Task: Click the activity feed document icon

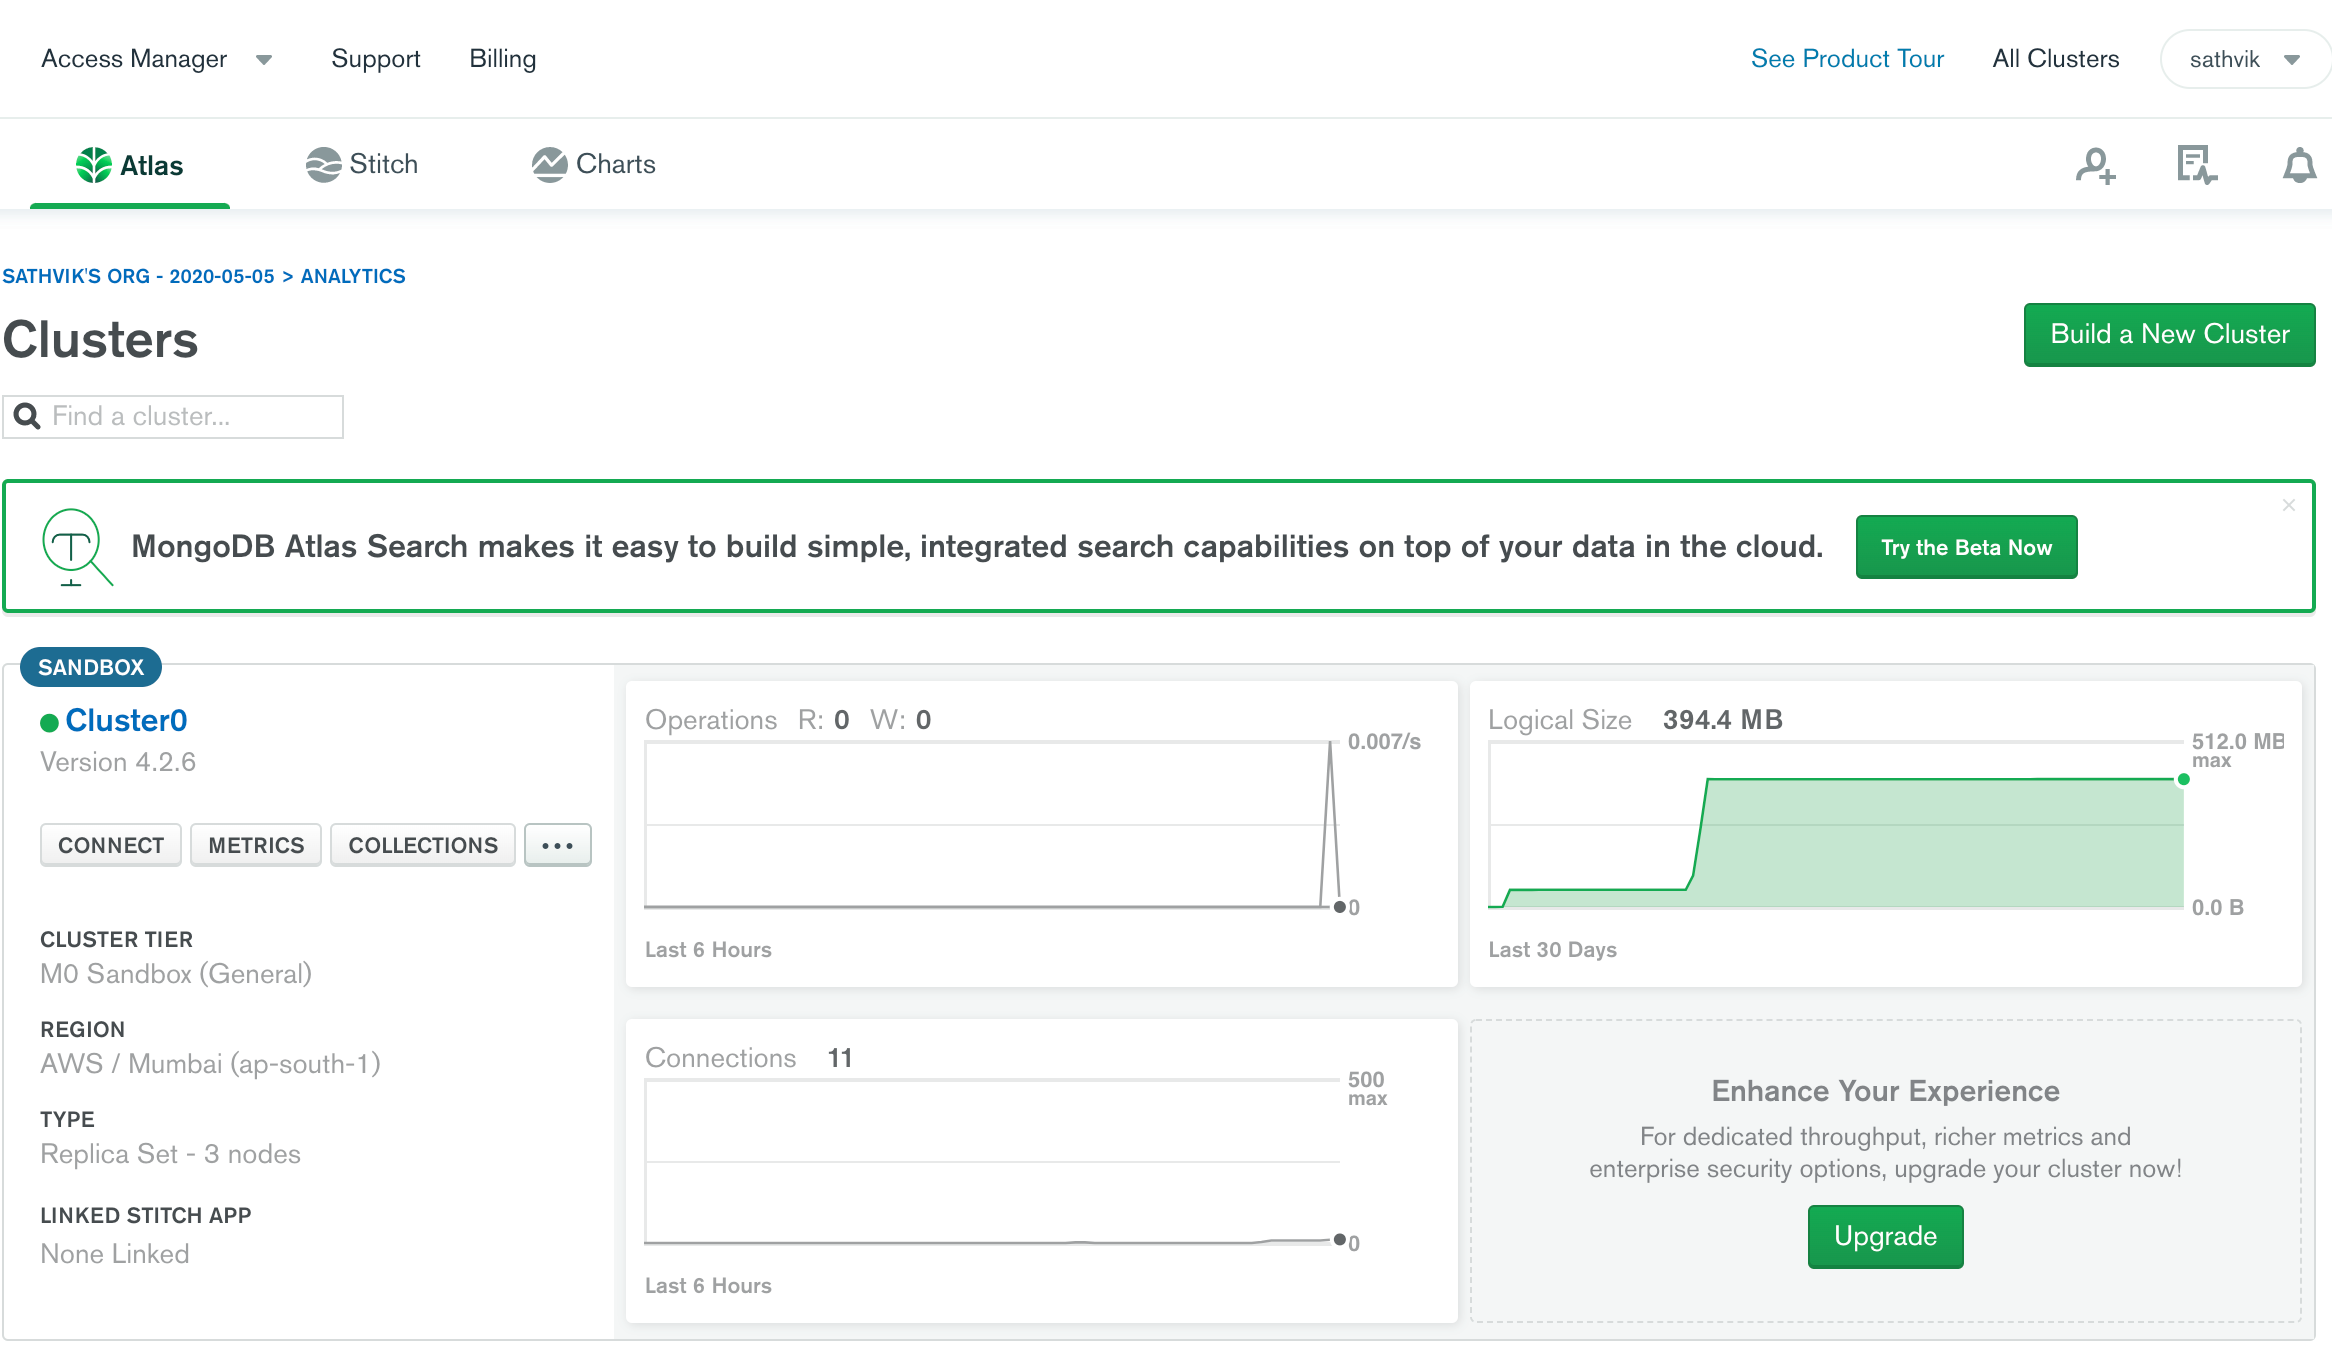Action: click(2196, 166)
